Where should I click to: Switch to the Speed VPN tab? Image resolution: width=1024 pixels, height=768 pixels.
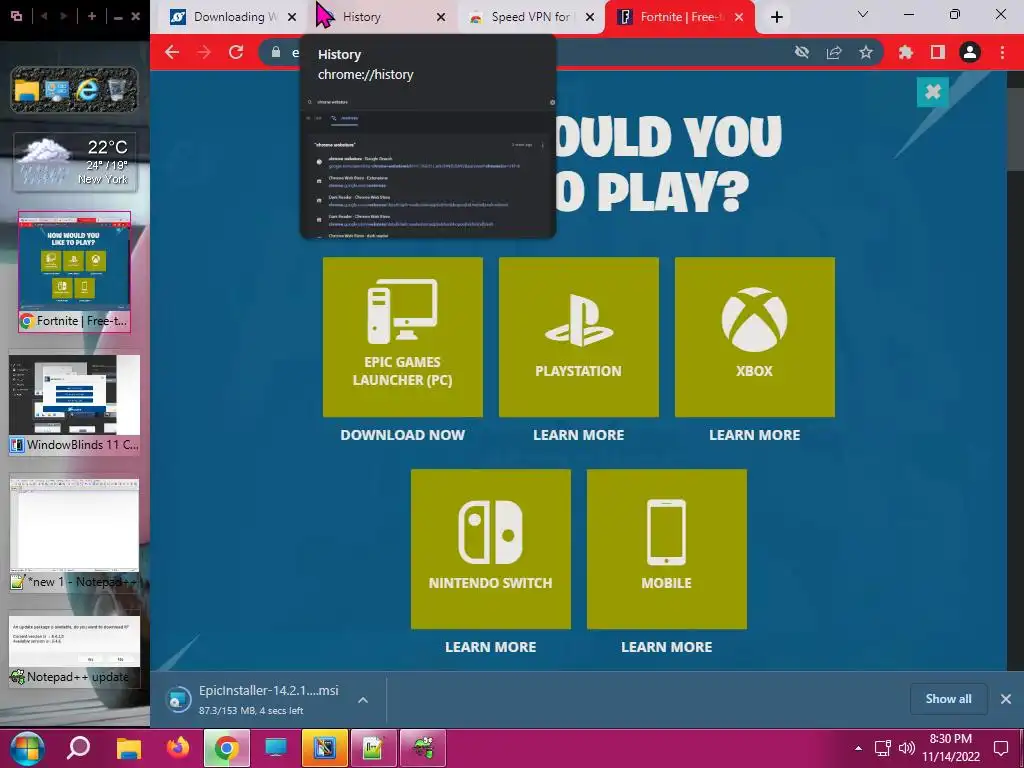(529, 17)
